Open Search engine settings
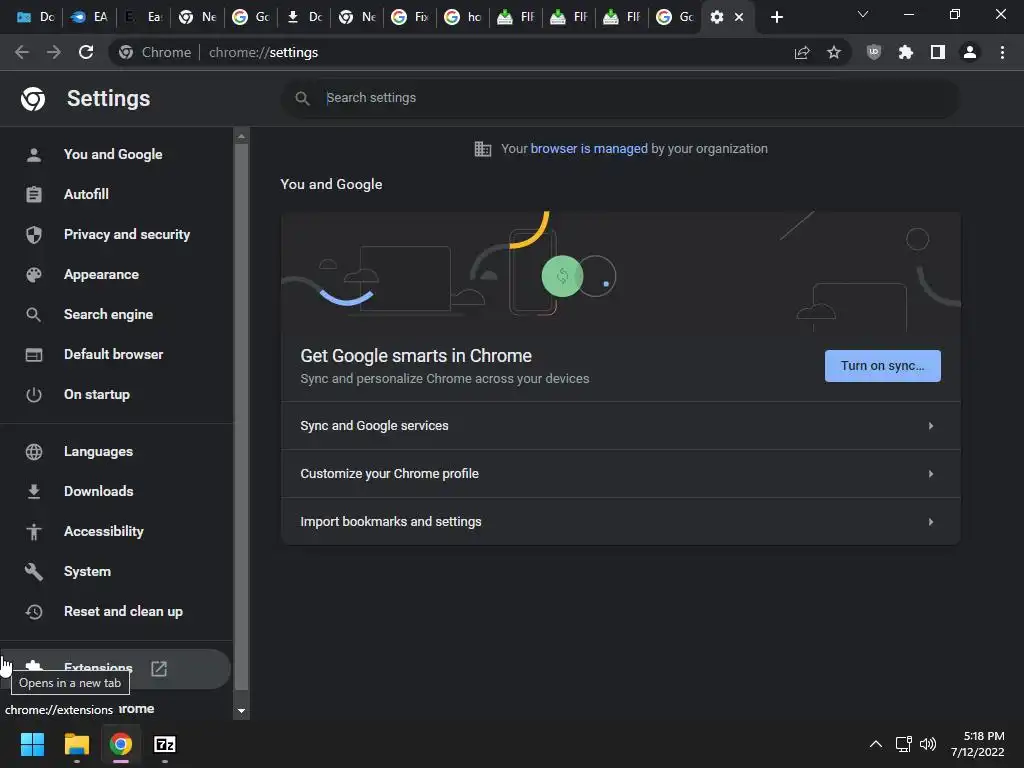Screen dimensions: 1024x768 (x=108, y=315)
